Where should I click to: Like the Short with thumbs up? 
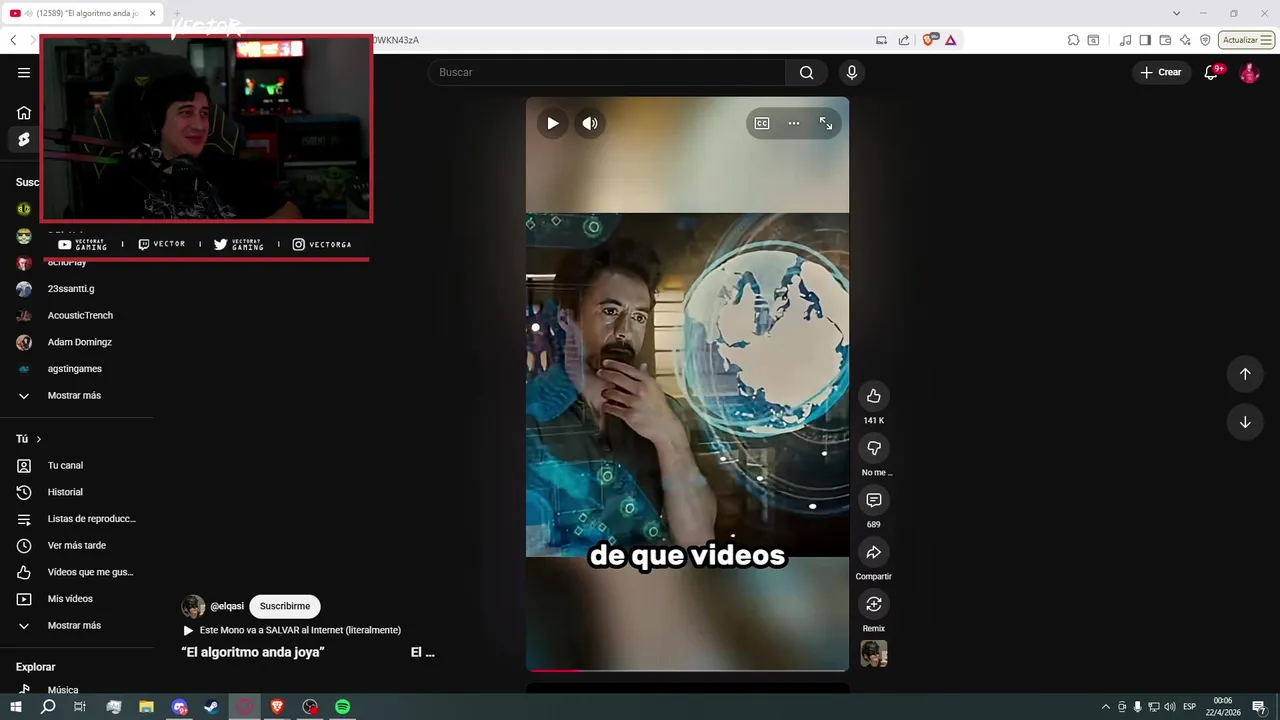(874, 396)
